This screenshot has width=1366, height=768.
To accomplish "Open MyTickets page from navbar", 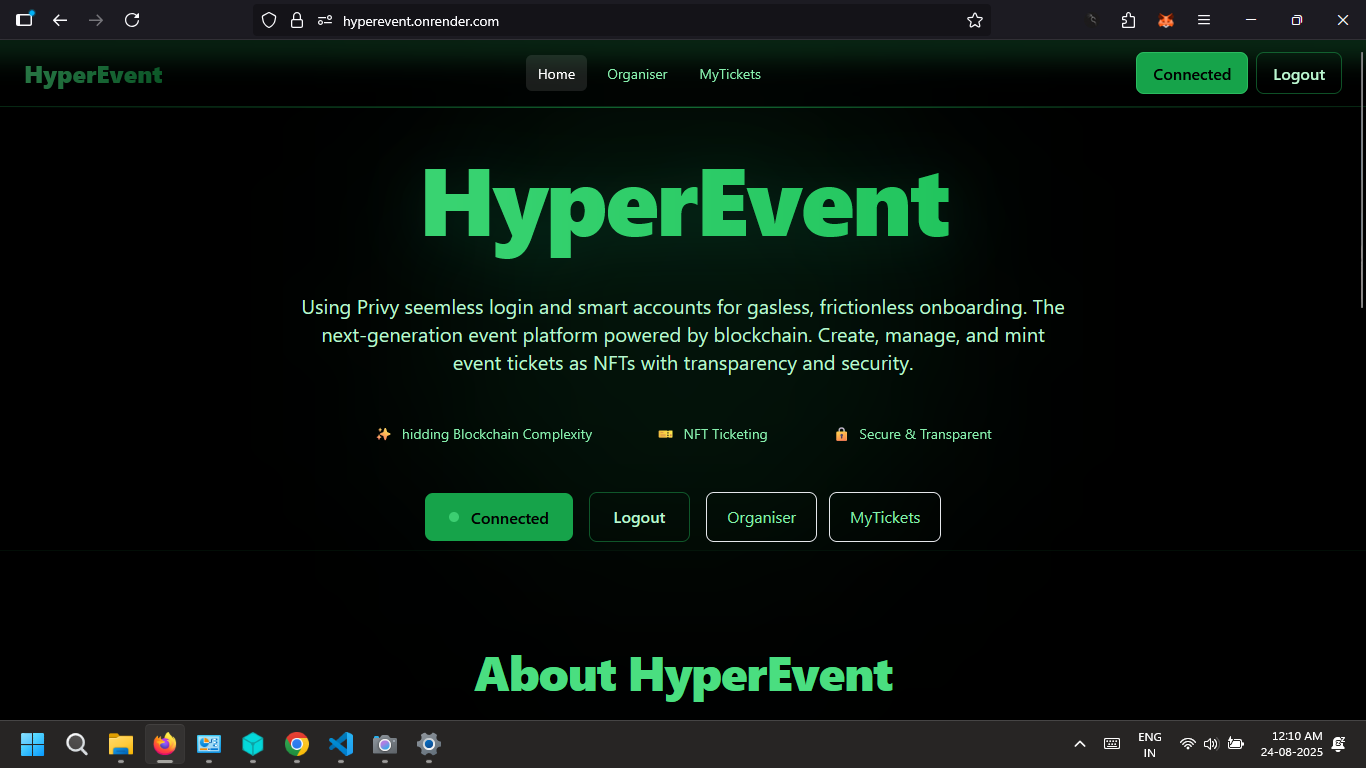I will click(x=730, y=74).
